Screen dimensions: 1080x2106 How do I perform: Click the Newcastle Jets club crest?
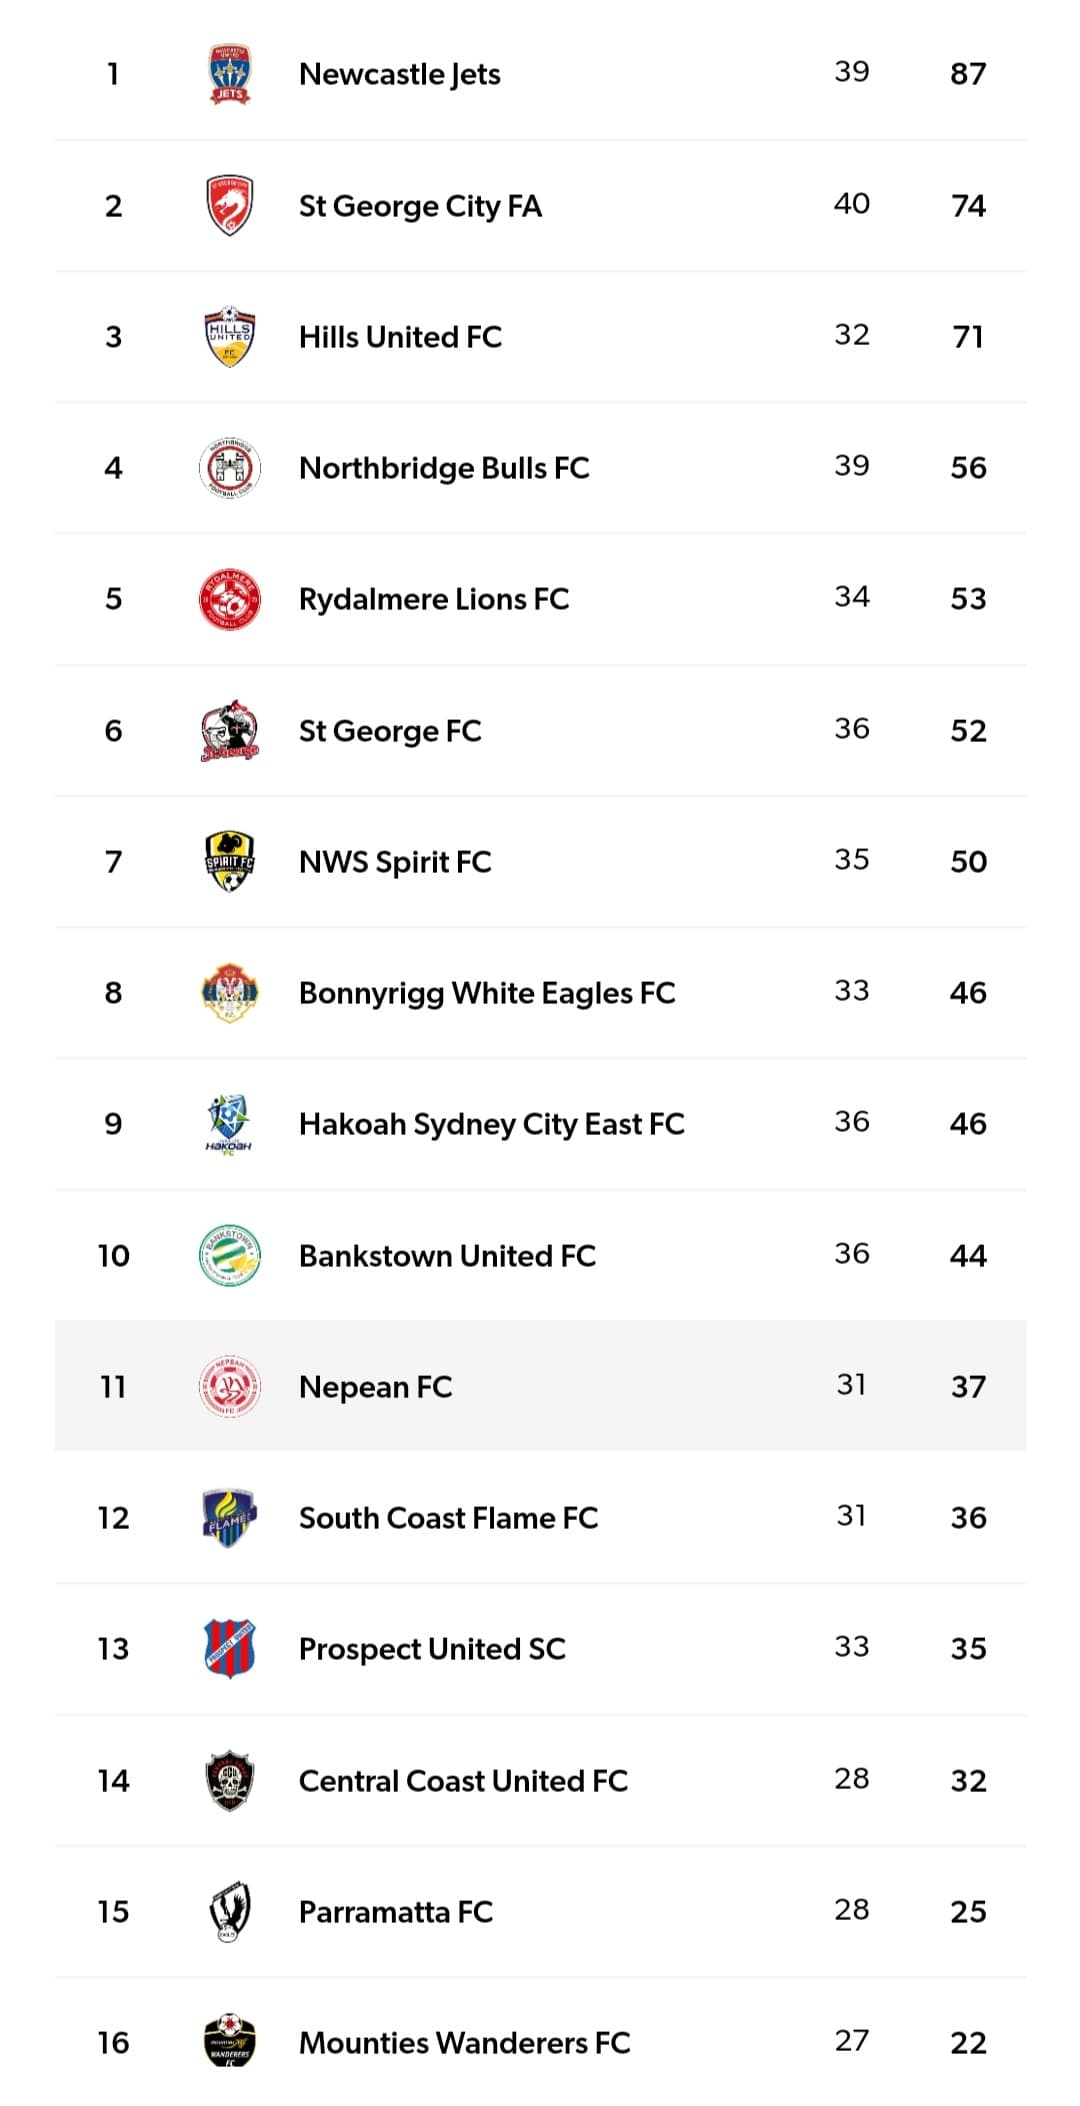[x=229, y=73]
